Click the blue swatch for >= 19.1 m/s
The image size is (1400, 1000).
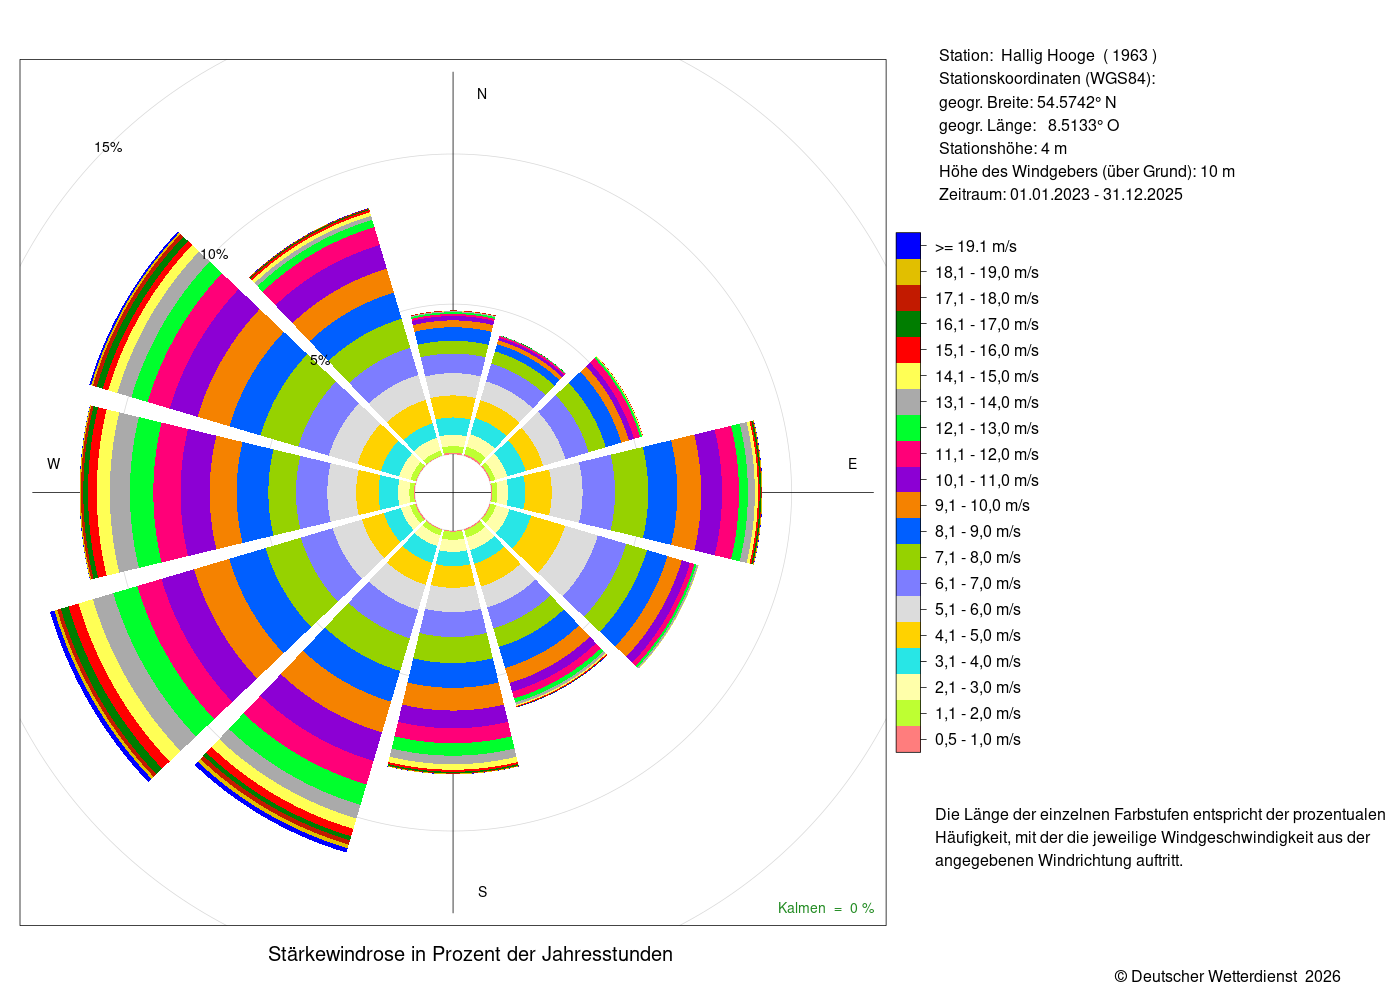(x=908, y=246)
